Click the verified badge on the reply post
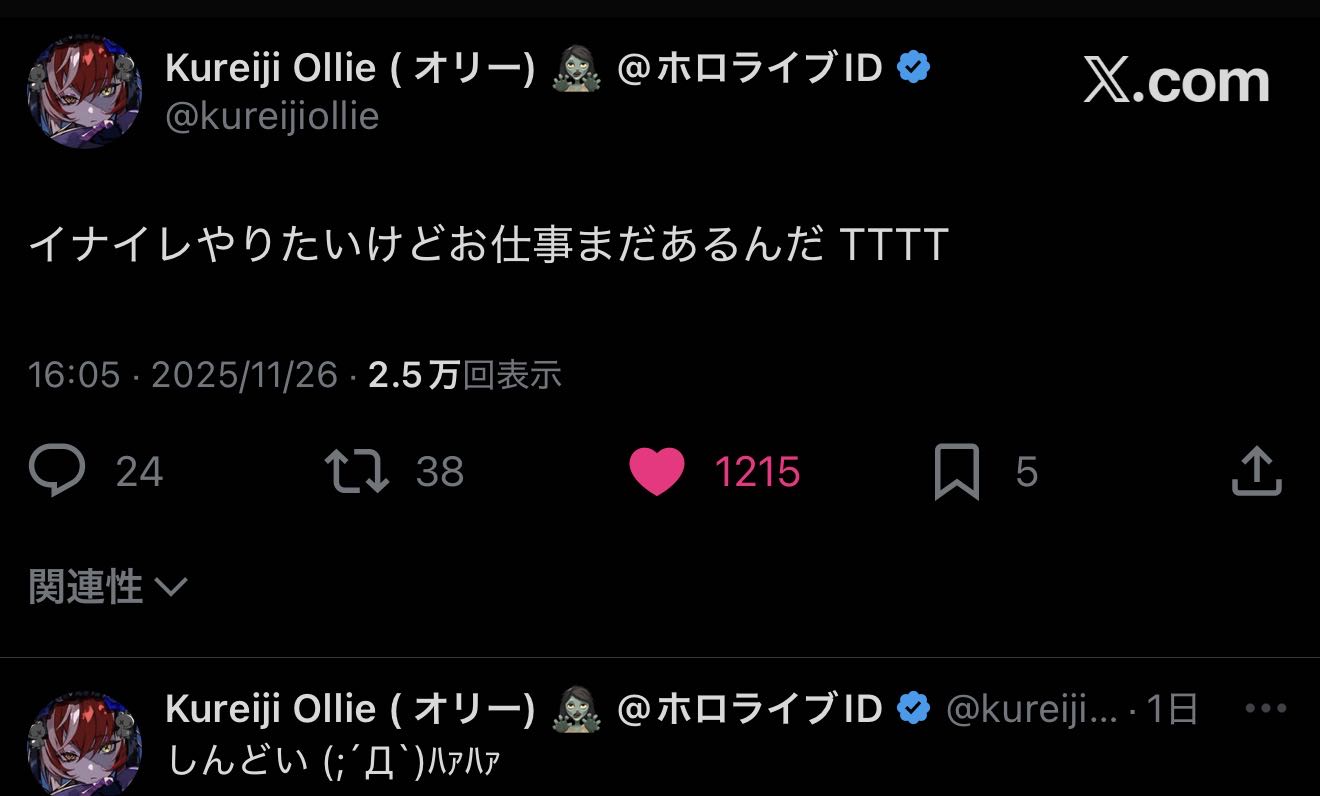 (913, 709)
